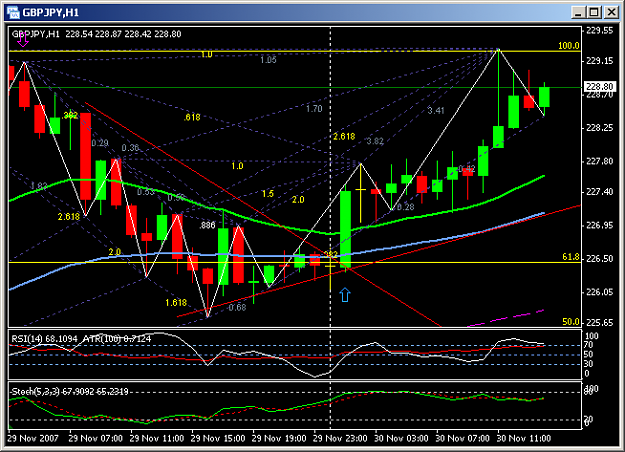
Task: Click the GBPJPY,H1 title bar text
Action: (x=51, y=12)
